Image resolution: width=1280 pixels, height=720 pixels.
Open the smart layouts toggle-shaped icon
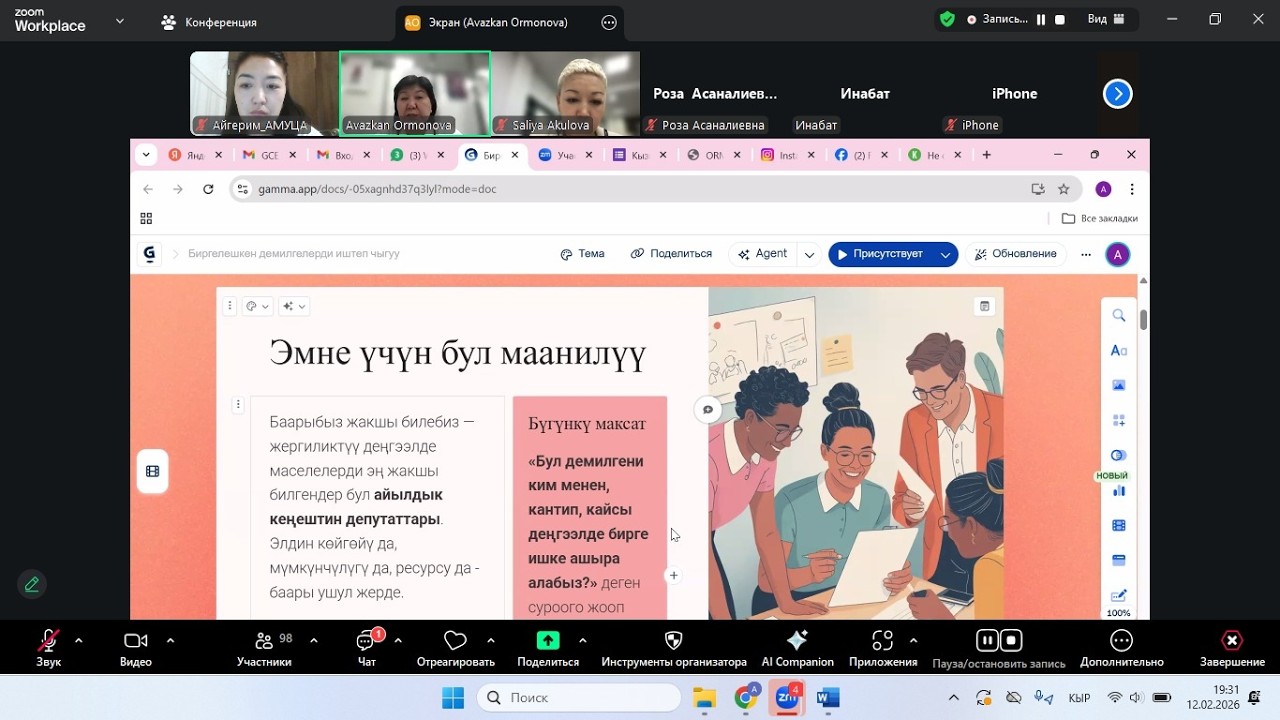click(1118, 455)
